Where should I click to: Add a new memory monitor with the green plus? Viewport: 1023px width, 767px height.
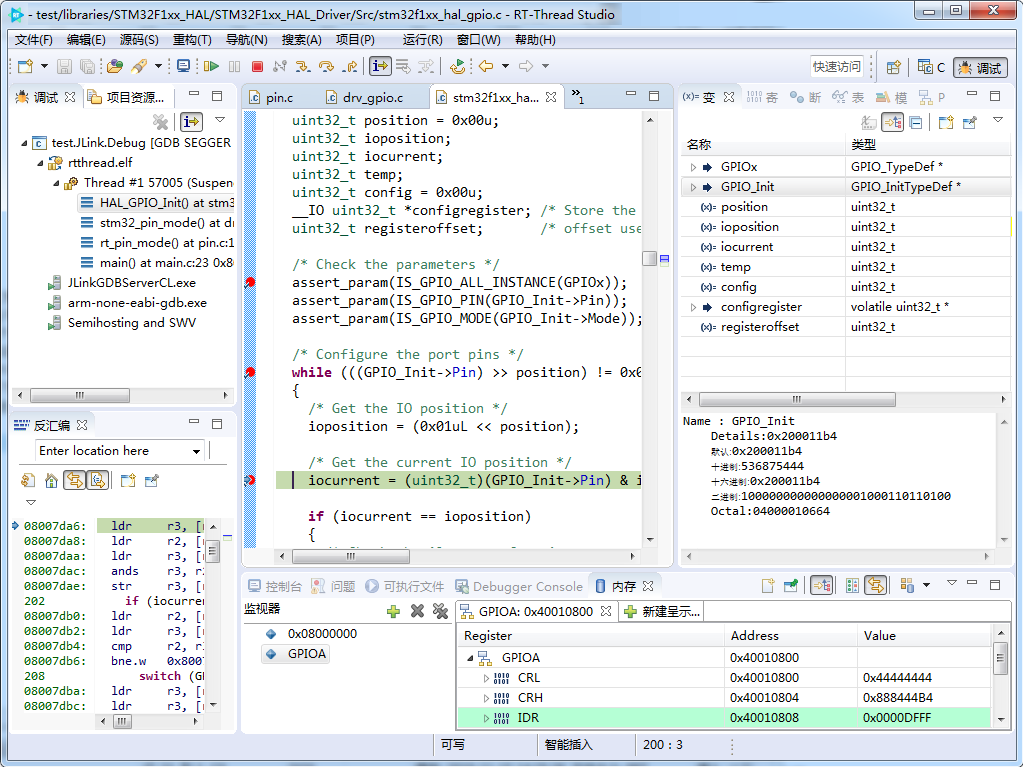[x=394, y=611]
